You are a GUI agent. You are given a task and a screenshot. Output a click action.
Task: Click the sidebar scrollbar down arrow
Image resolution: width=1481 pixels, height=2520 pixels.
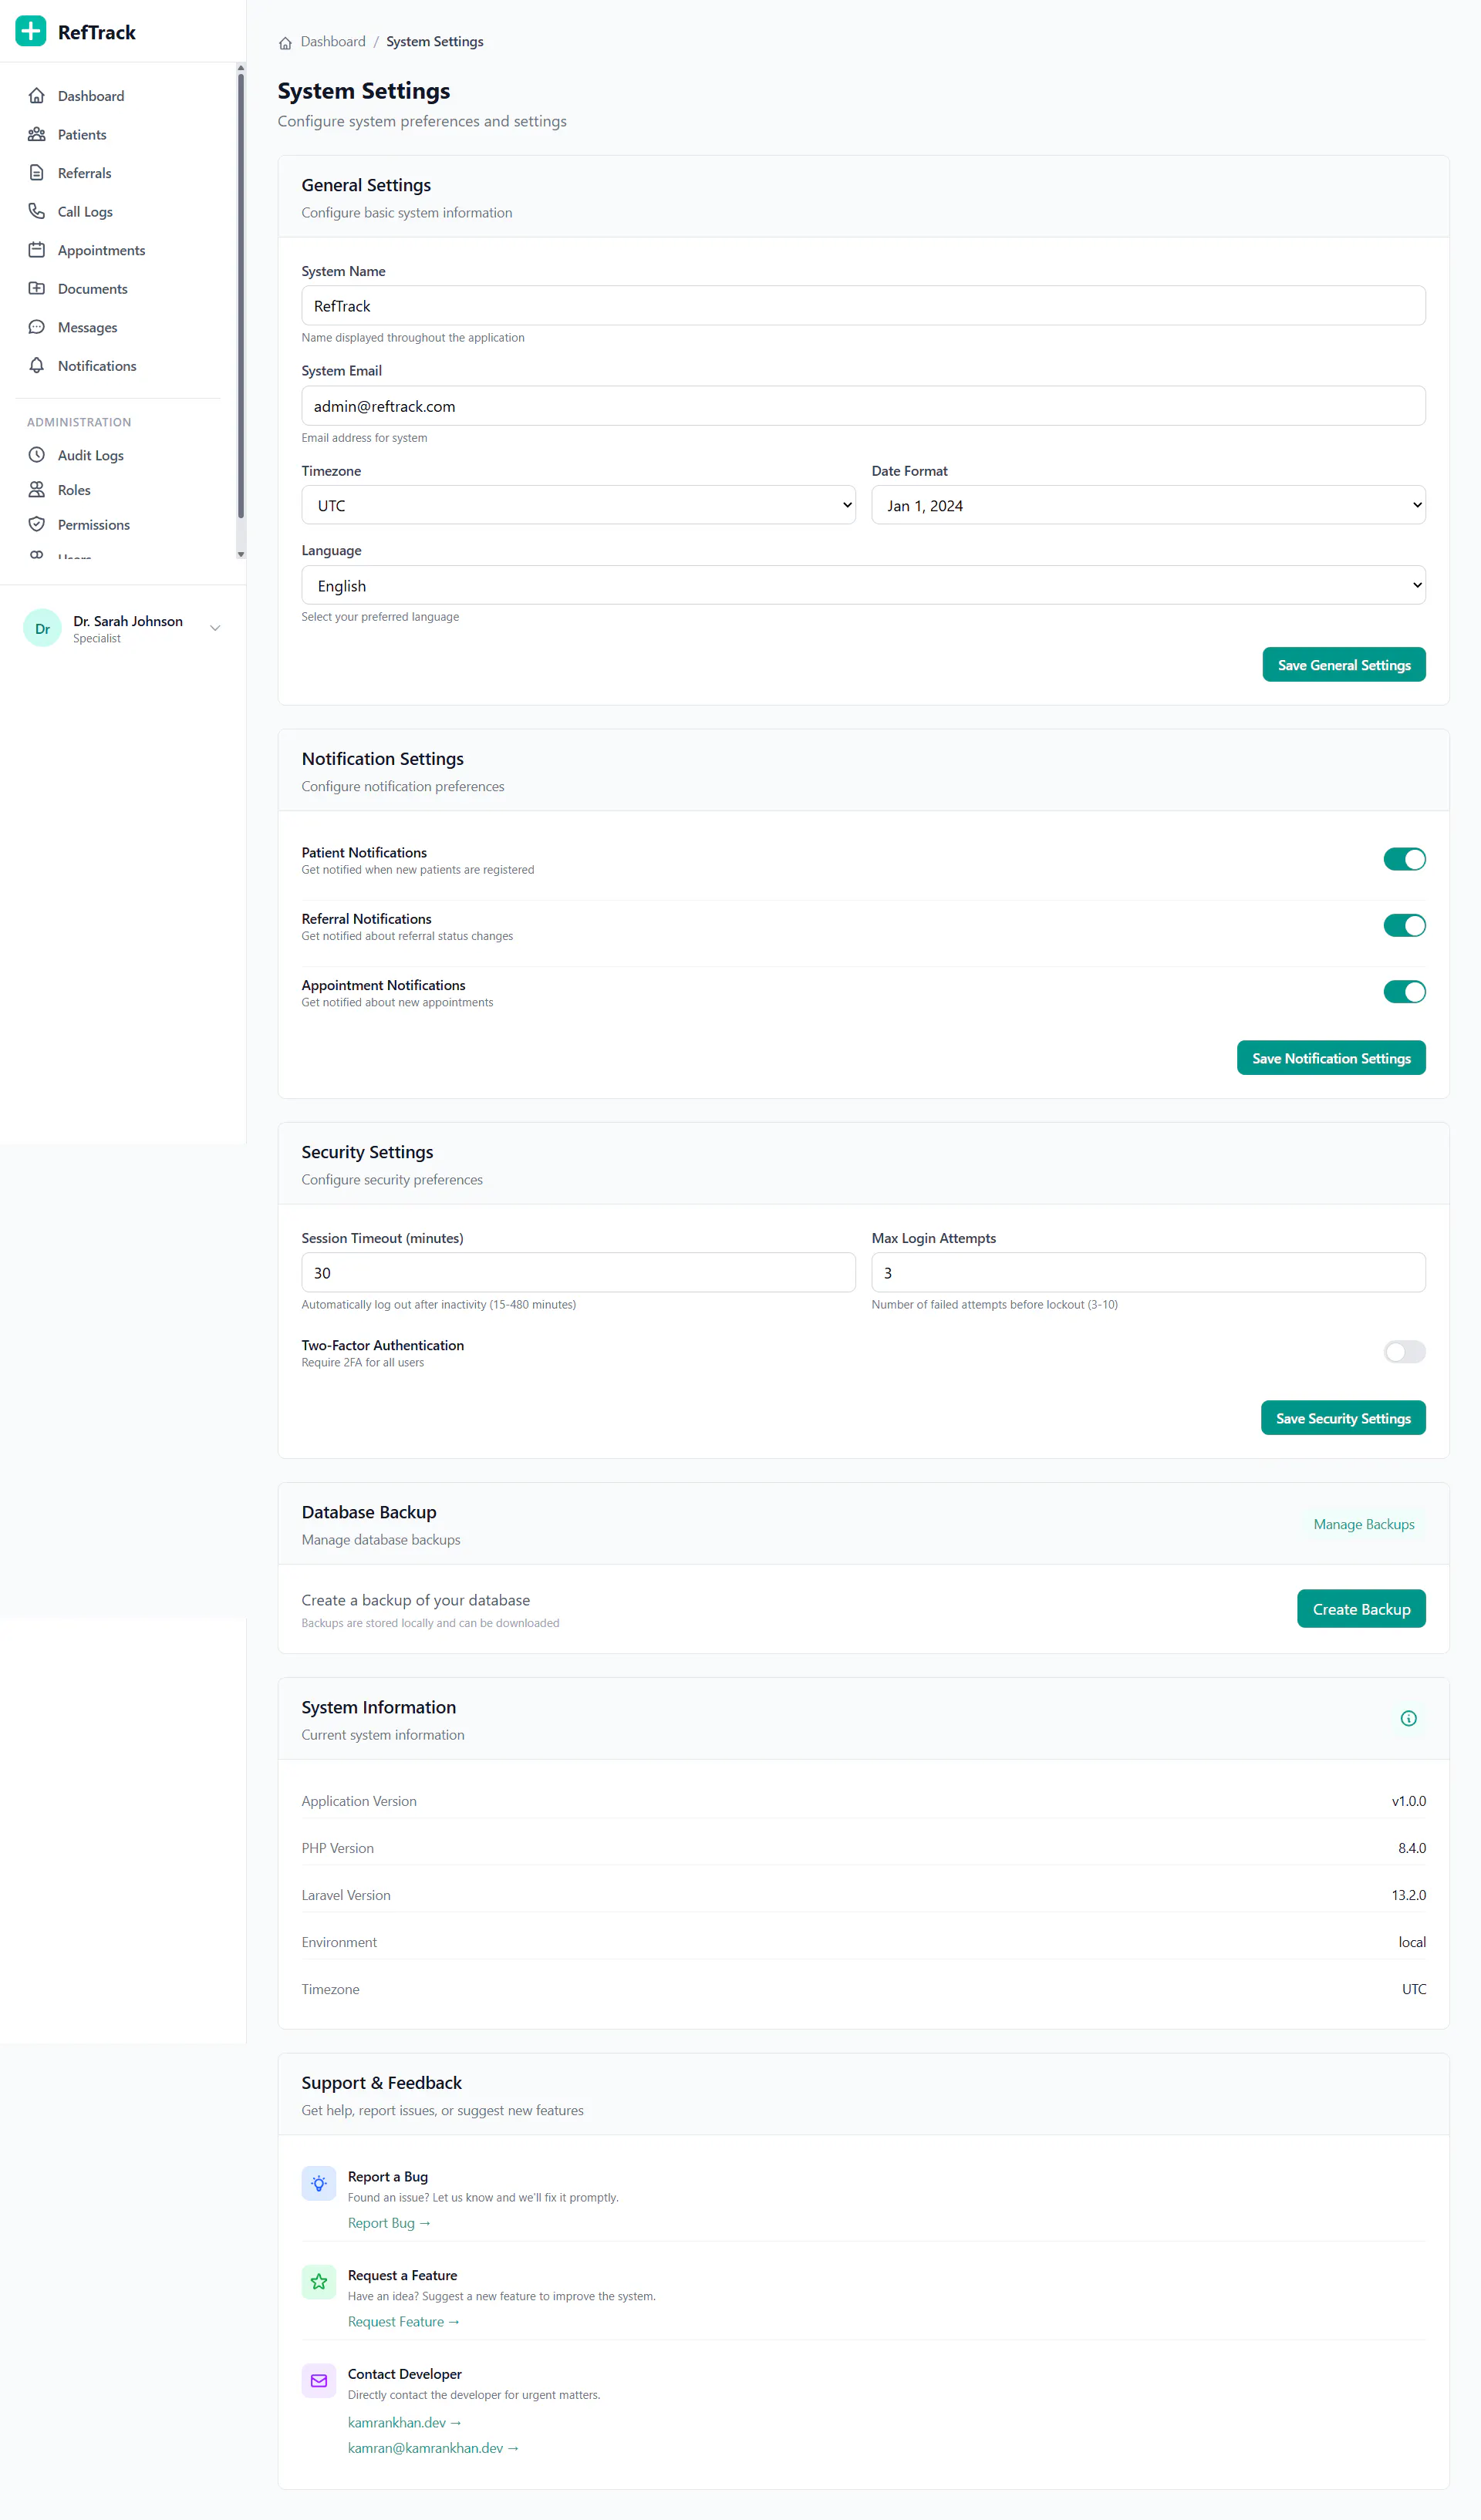coord(240,554)
